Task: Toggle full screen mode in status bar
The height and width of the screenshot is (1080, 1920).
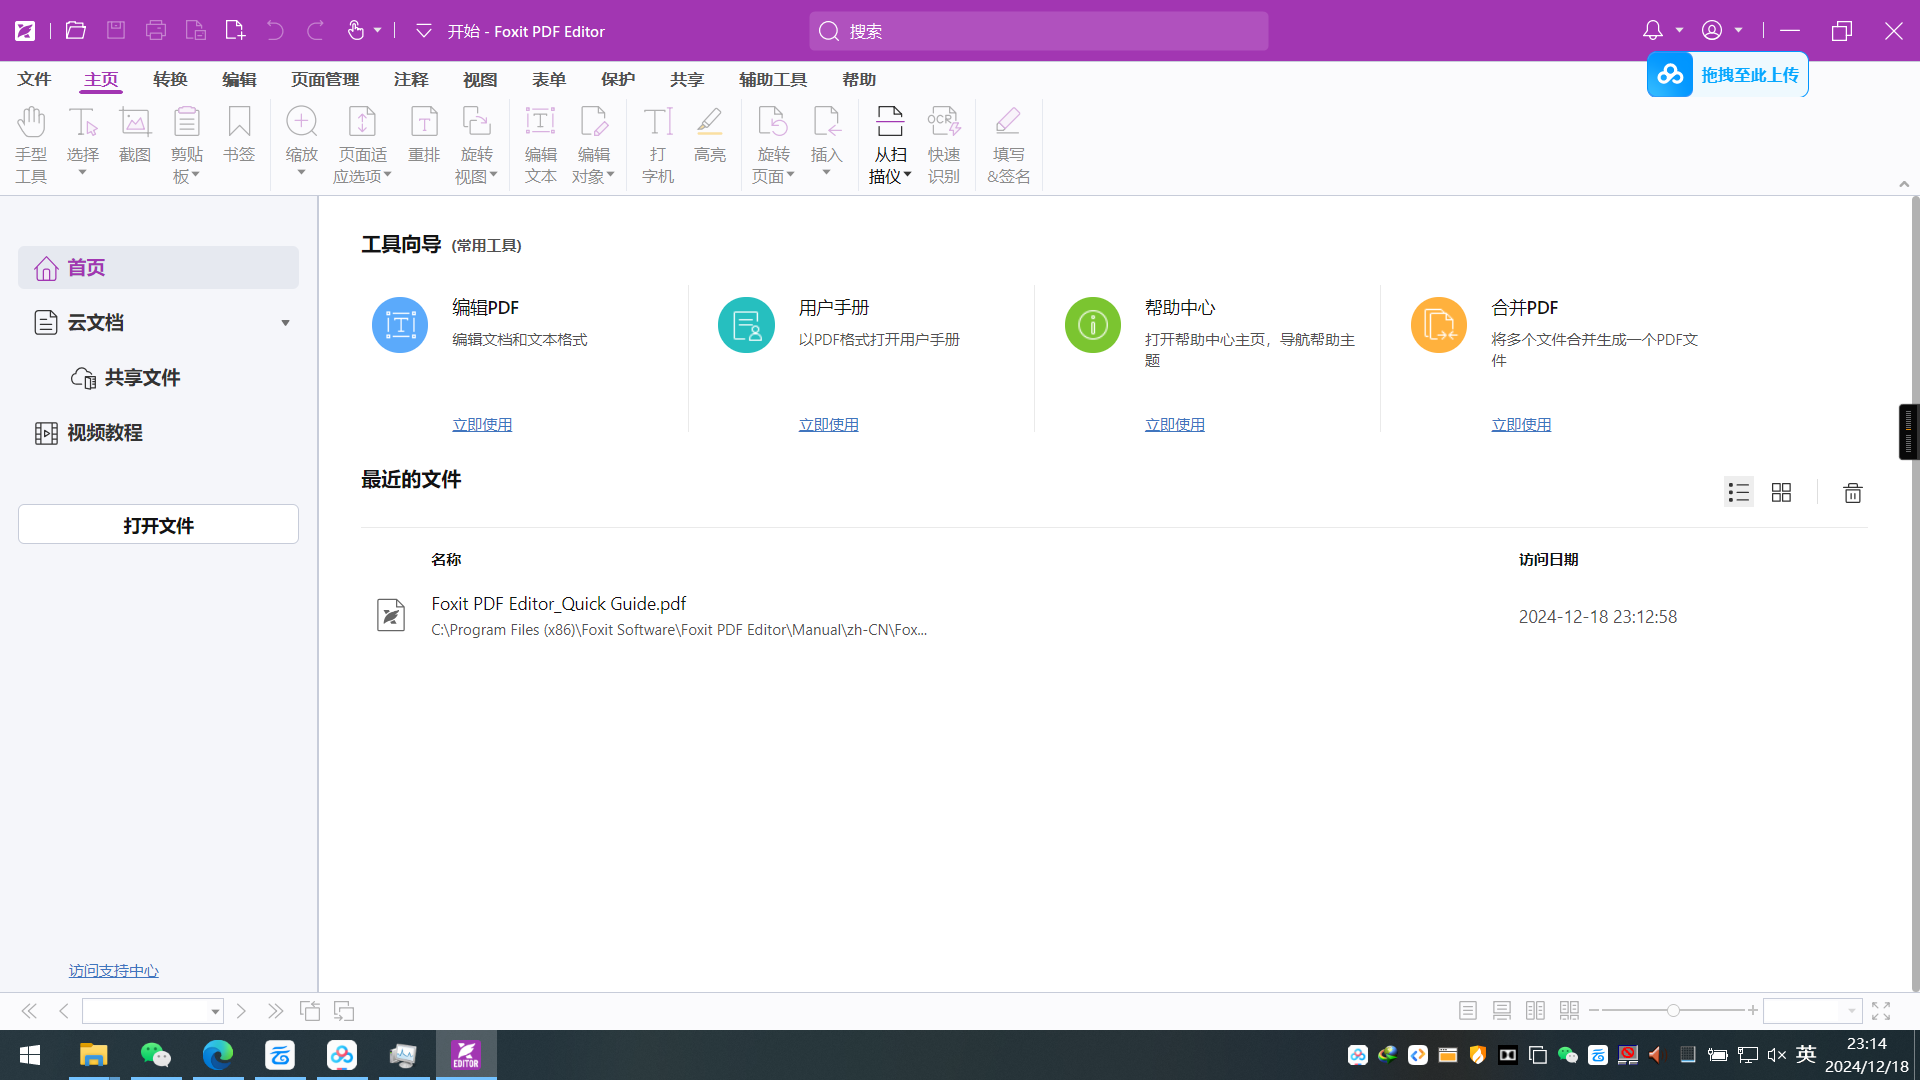Action: pyautogui.click(x=1881, y=1011)
